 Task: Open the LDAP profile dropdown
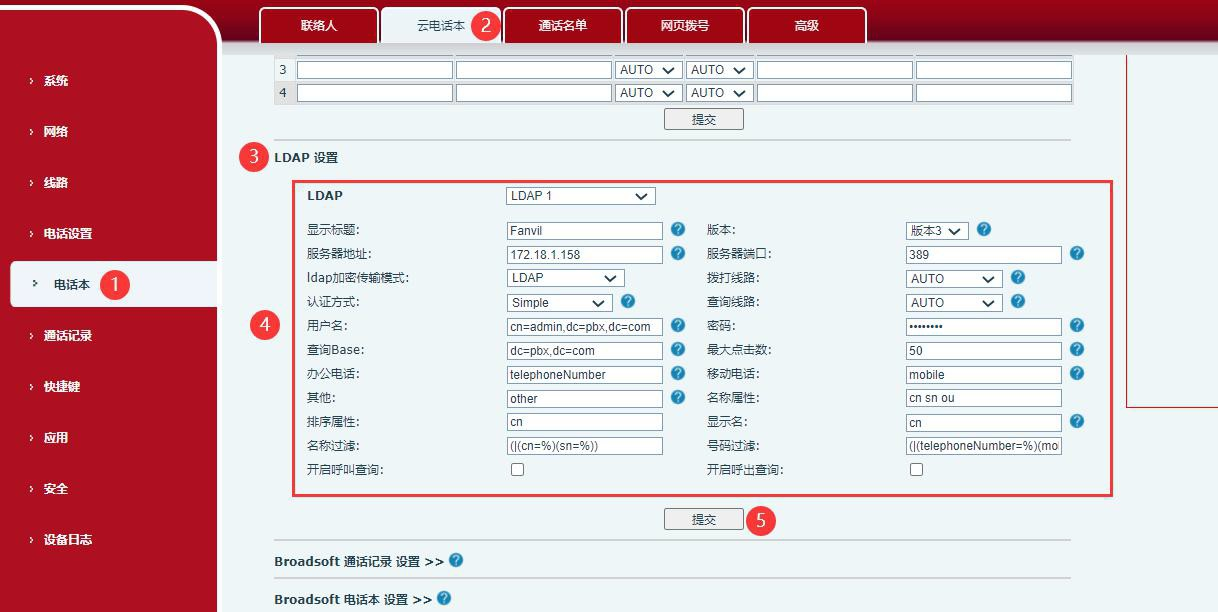(580, 195)
